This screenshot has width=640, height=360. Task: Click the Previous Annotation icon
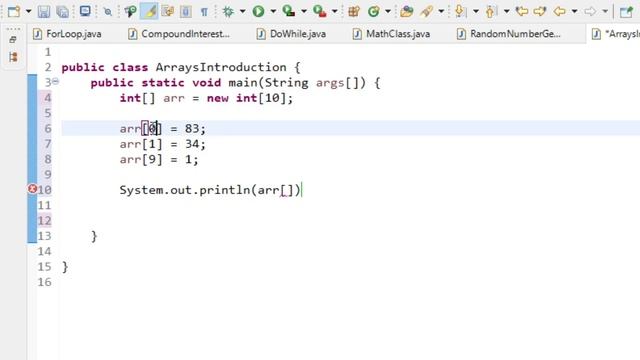(x=490, y=11)
